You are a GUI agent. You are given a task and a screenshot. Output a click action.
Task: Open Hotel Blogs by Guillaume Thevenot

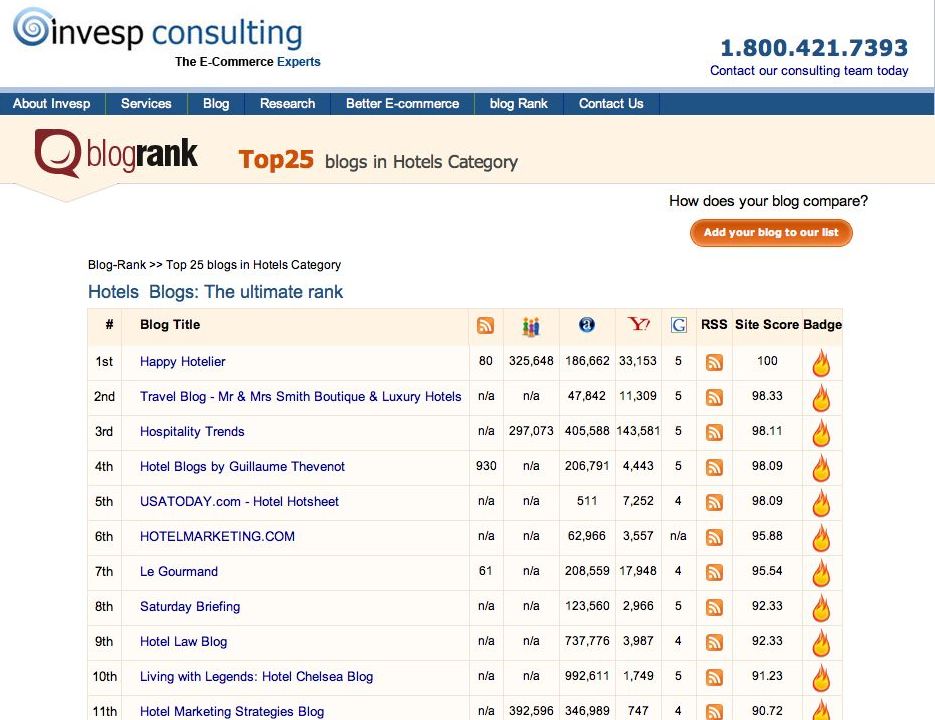242,466
